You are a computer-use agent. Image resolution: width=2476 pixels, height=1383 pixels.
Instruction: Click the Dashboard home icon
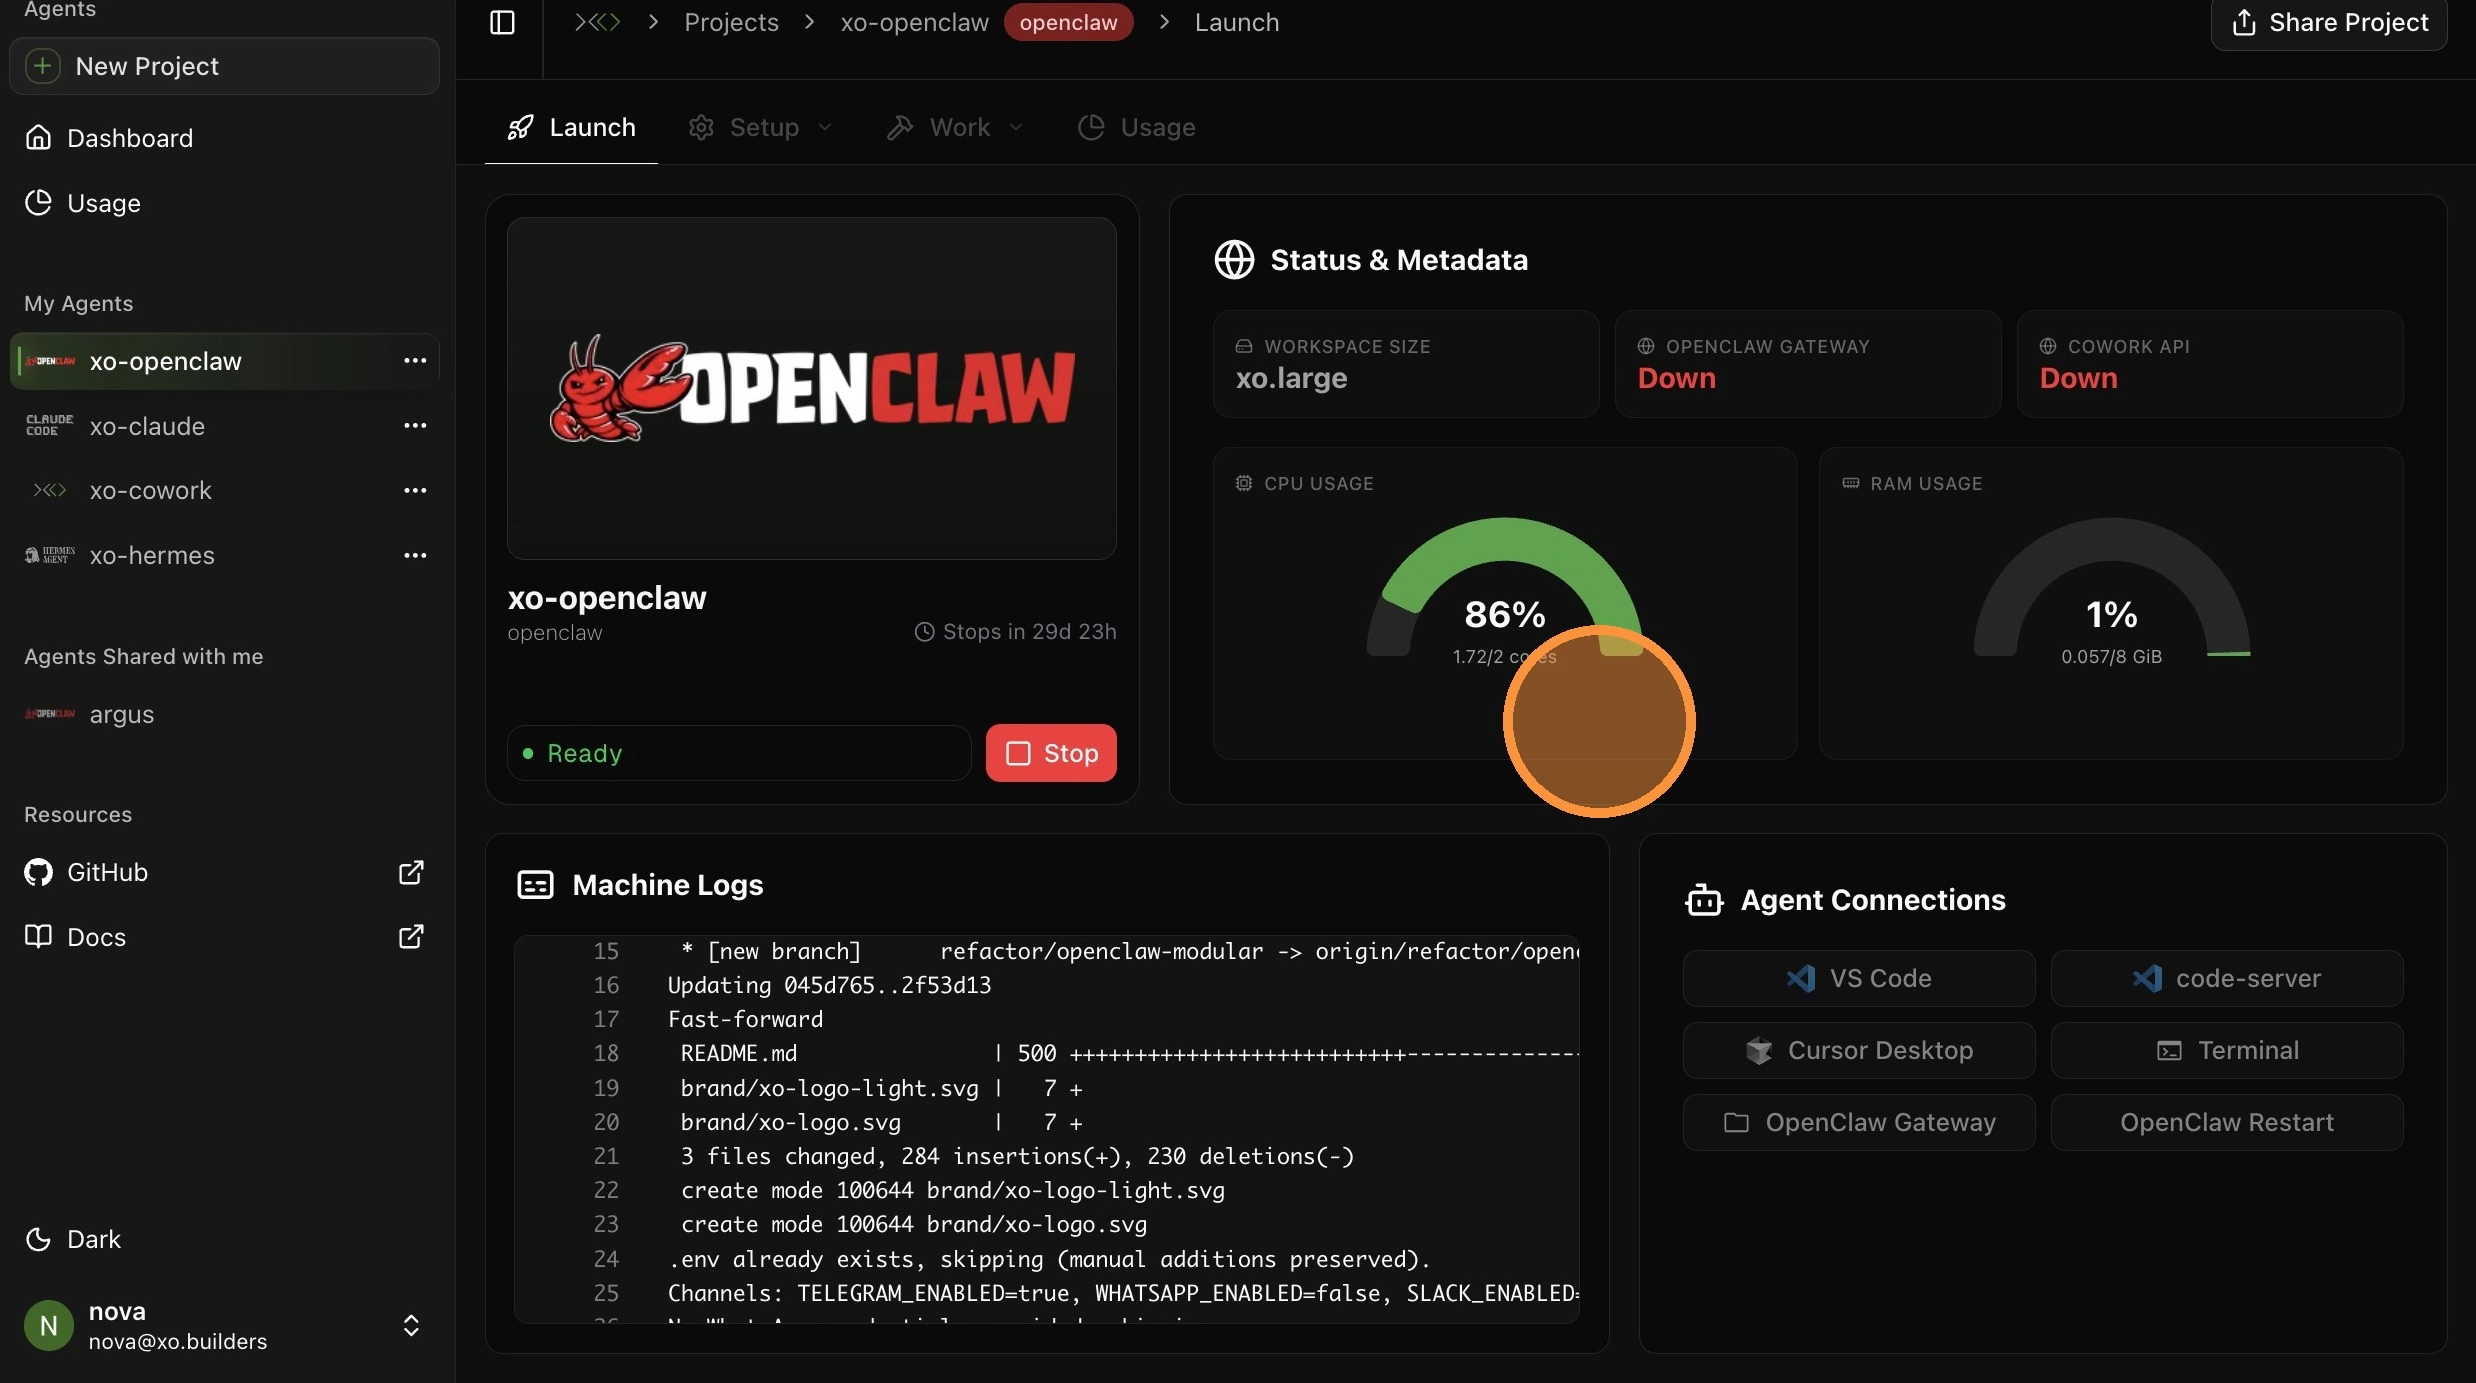38,138
